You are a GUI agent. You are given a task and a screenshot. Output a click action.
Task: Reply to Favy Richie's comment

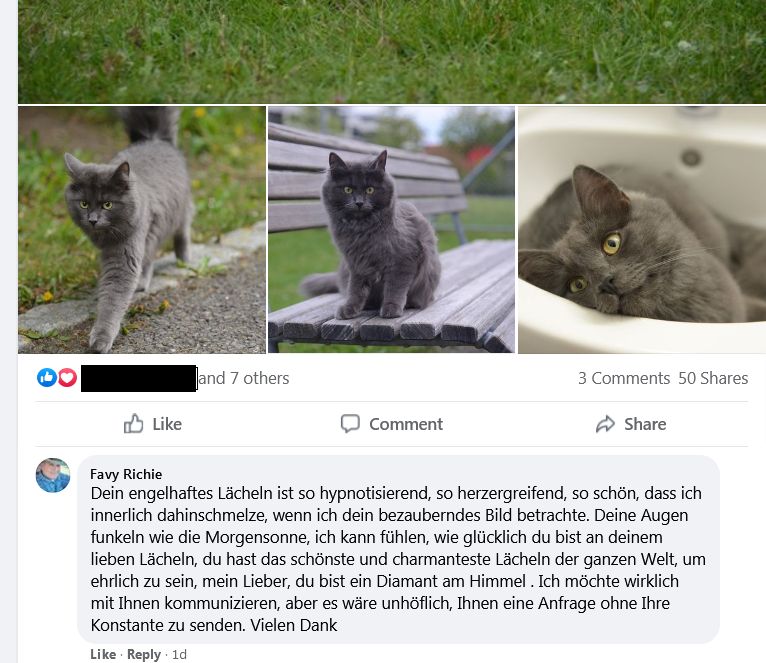point(144,654)
